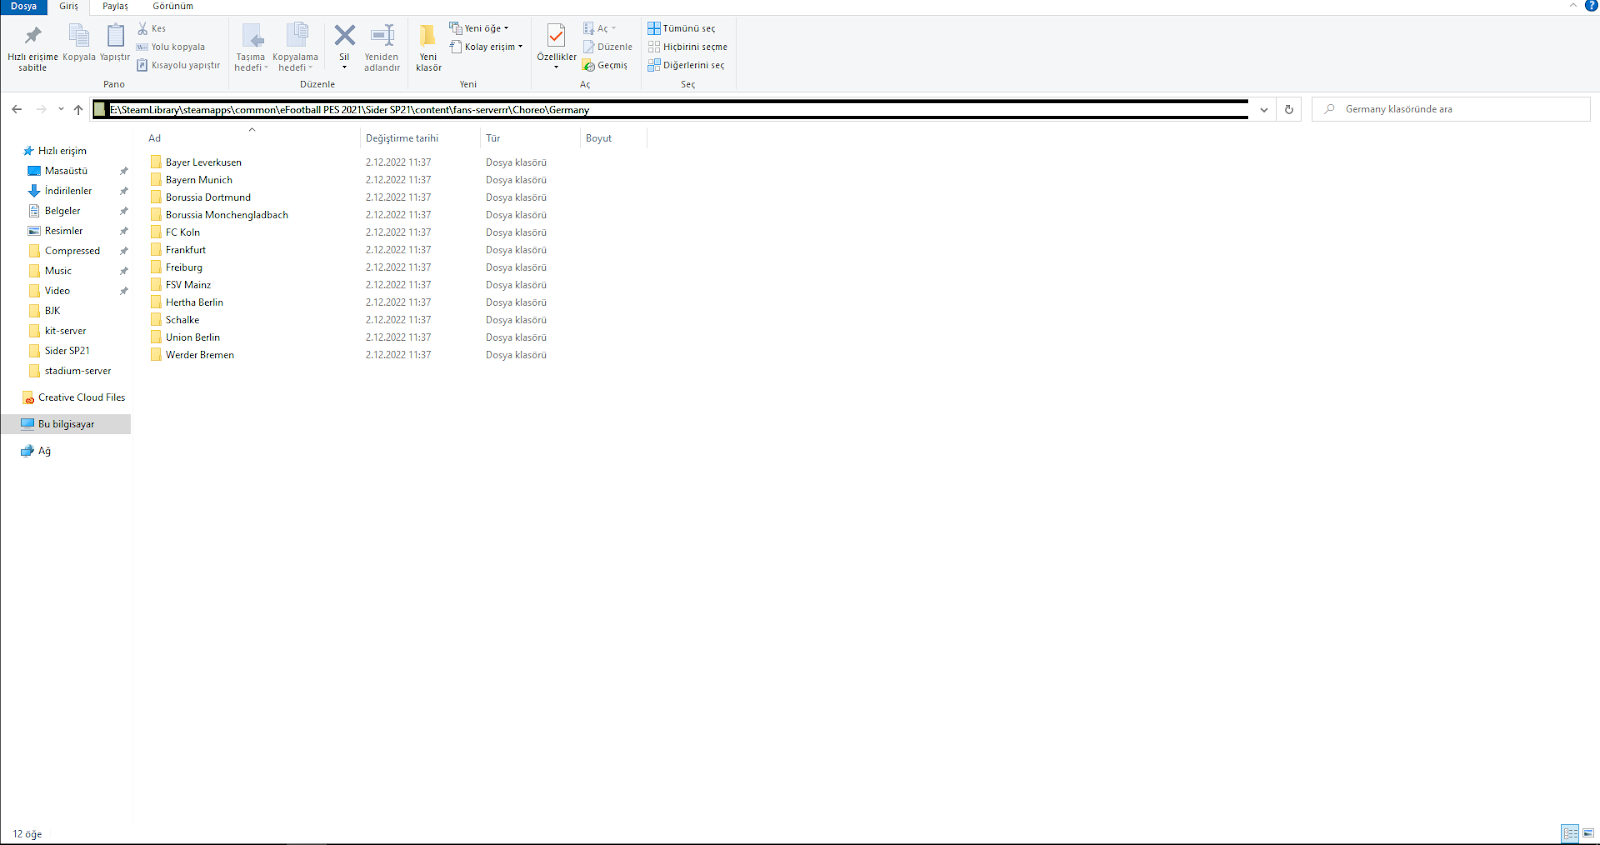Switch to details view in status bar

click(1570, 833)
